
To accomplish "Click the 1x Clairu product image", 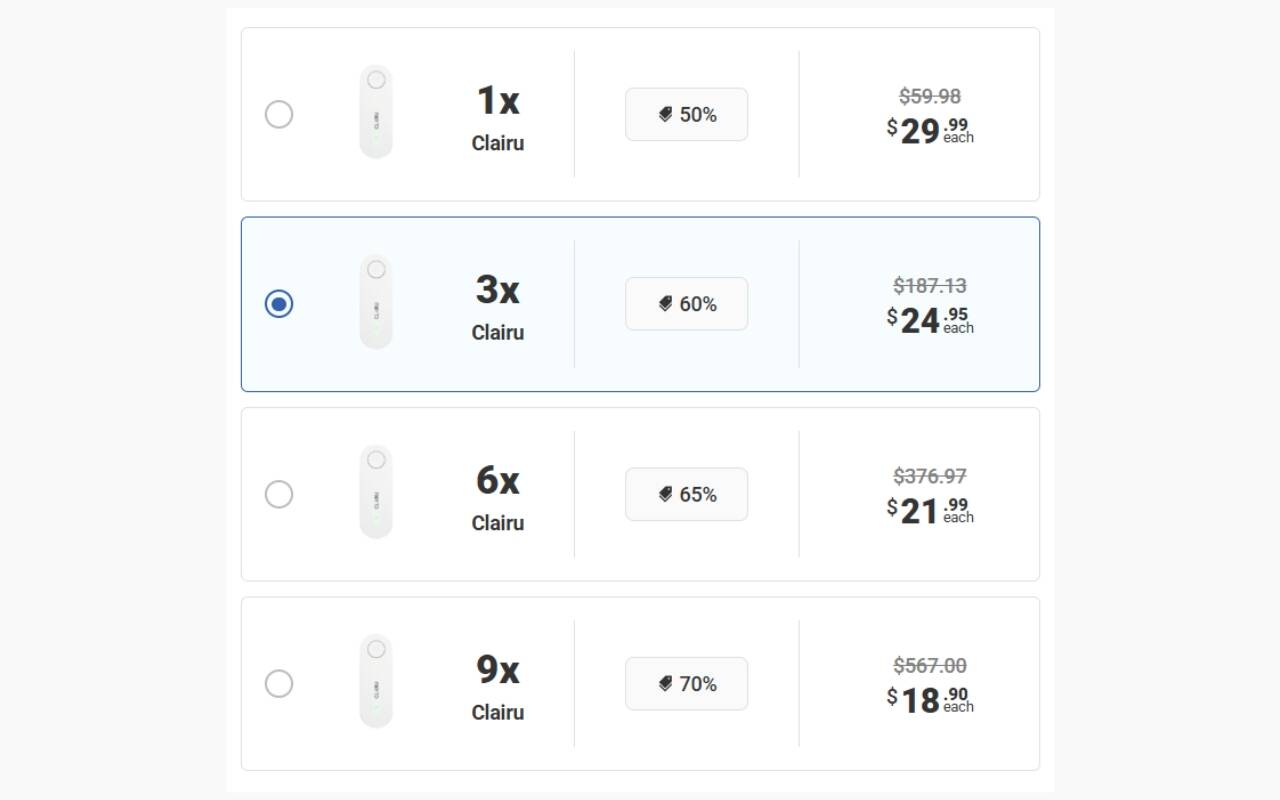I will point(376,112).
